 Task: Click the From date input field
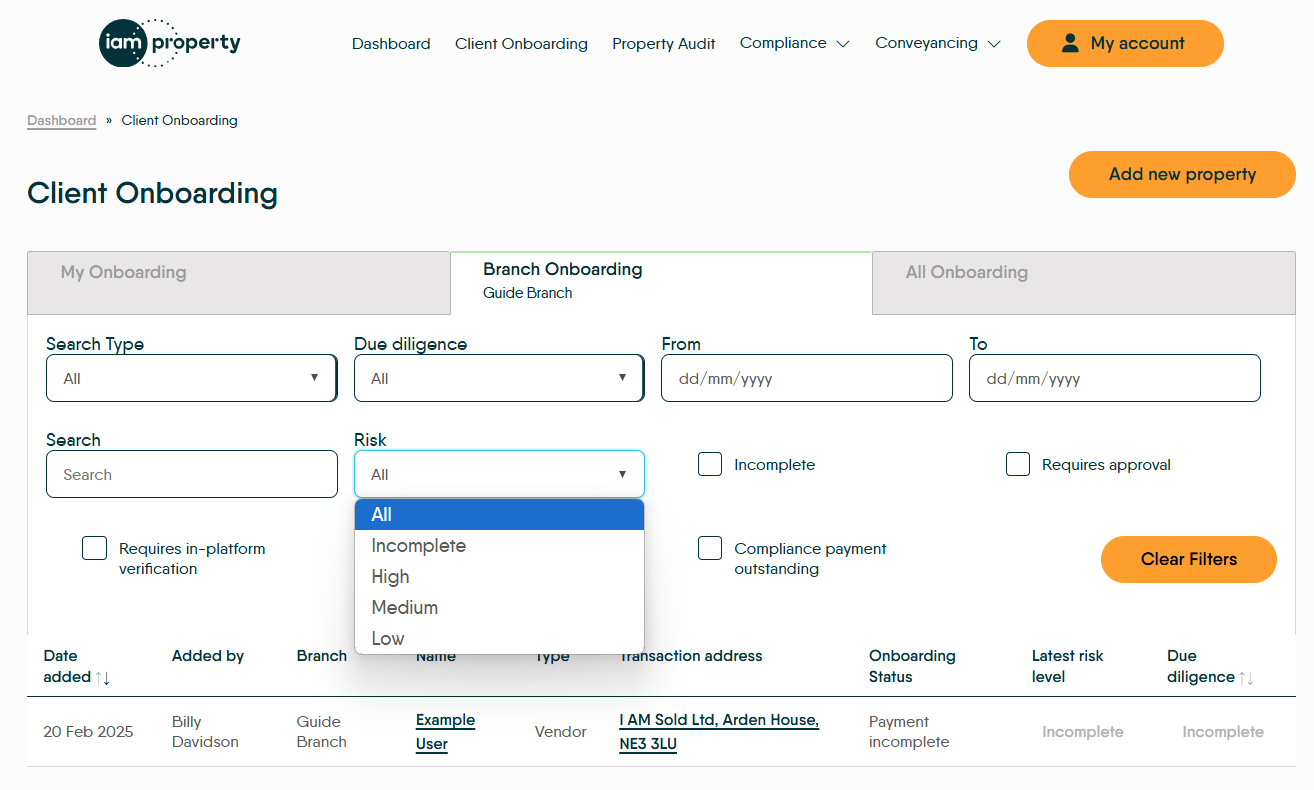806,379
